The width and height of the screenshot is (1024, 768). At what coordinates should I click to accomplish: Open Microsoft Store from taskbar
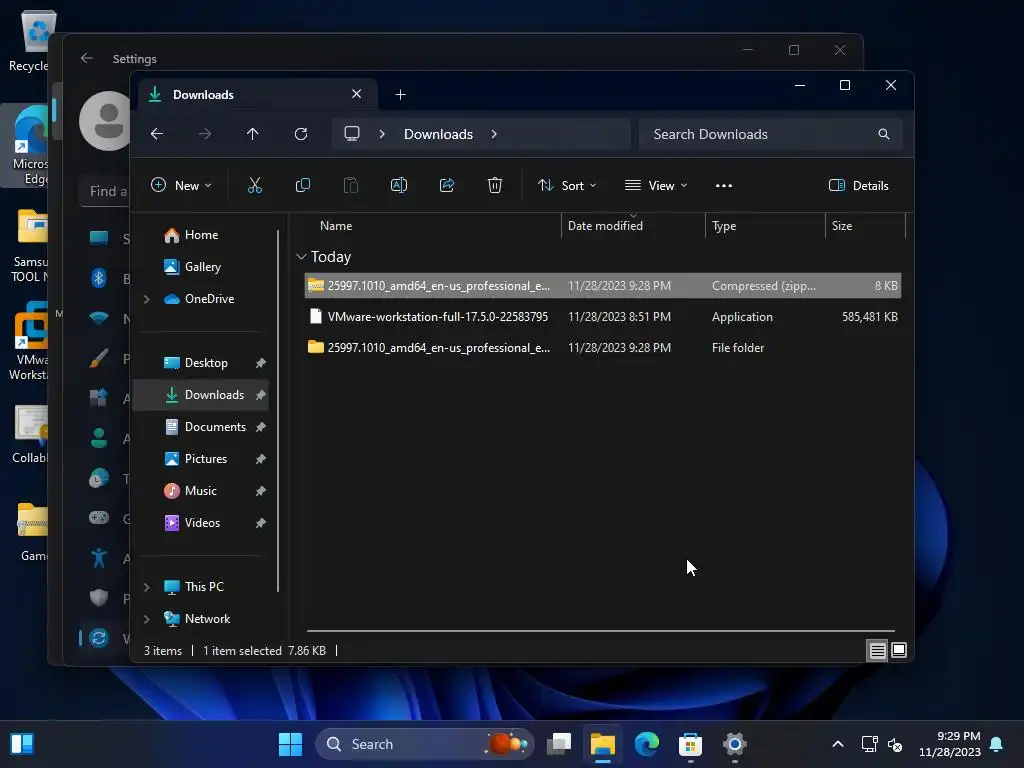click(690, 744)
